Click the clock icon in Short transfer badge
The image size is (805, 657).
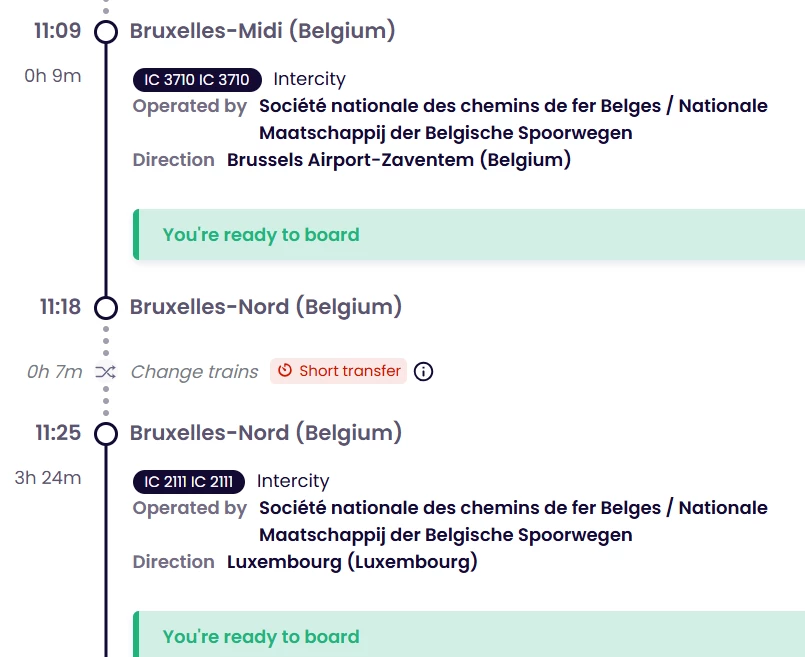coord(285,371)
